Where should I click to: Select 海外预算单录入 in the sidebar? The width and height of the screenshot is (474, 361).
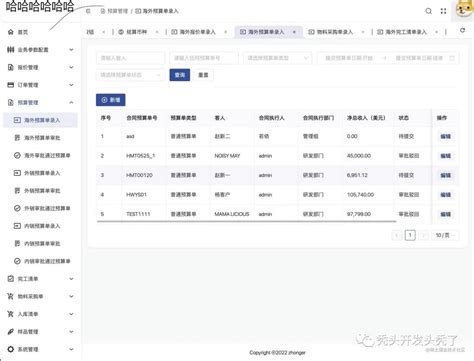click(40, 120)
